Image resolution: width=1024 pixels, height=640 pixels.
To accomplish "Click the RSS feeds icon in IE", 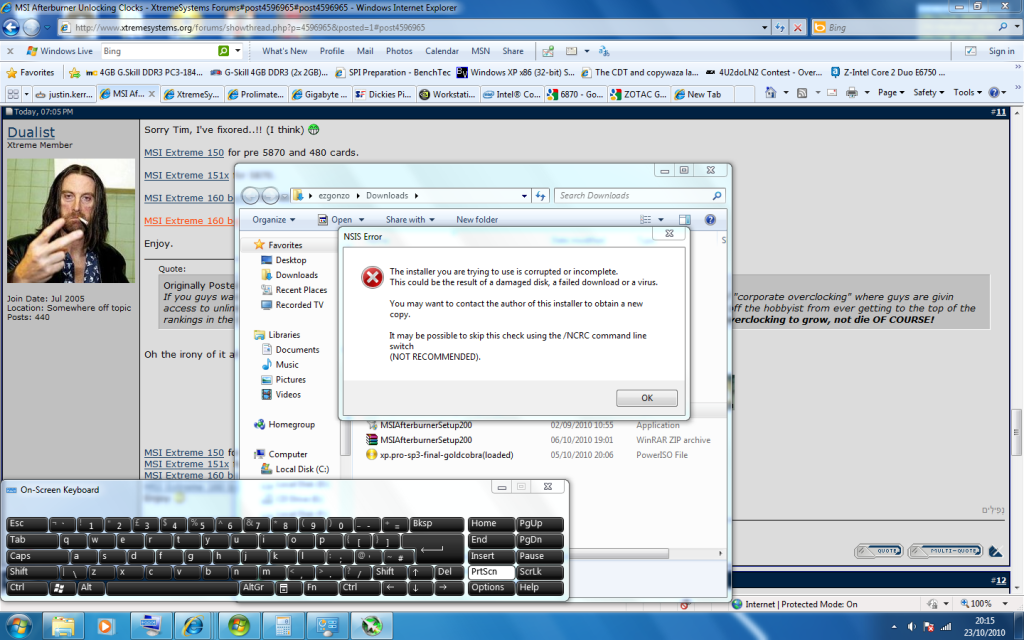I will point(803,93).
